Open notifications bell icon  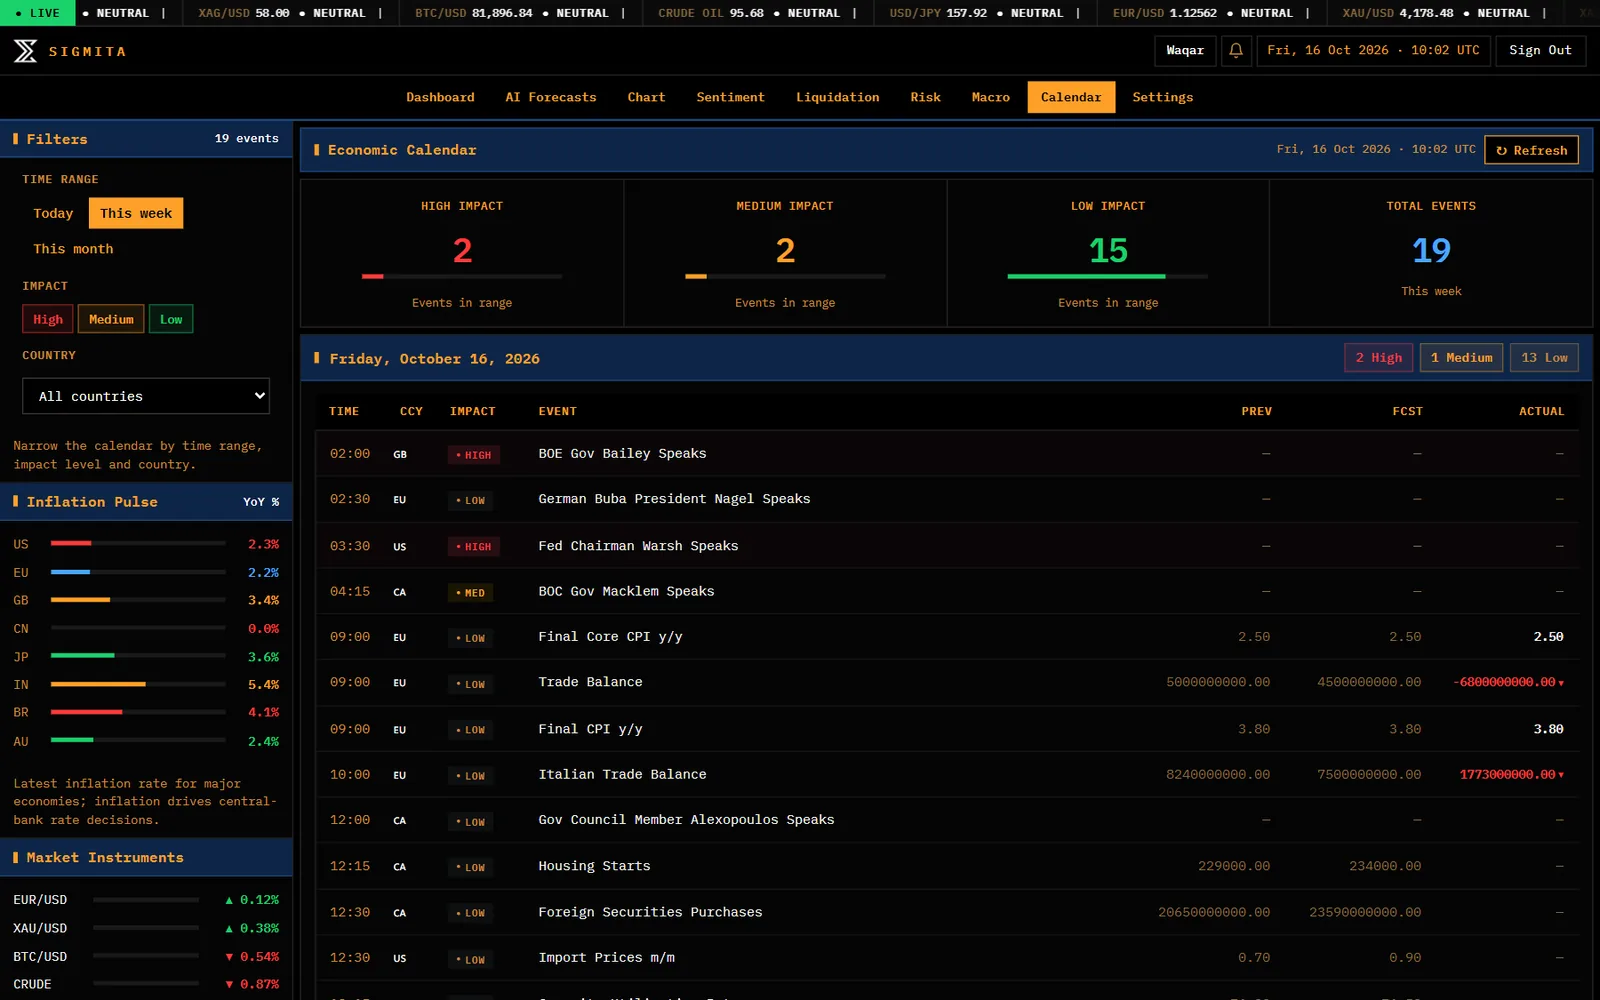[x=1236, y=51]
